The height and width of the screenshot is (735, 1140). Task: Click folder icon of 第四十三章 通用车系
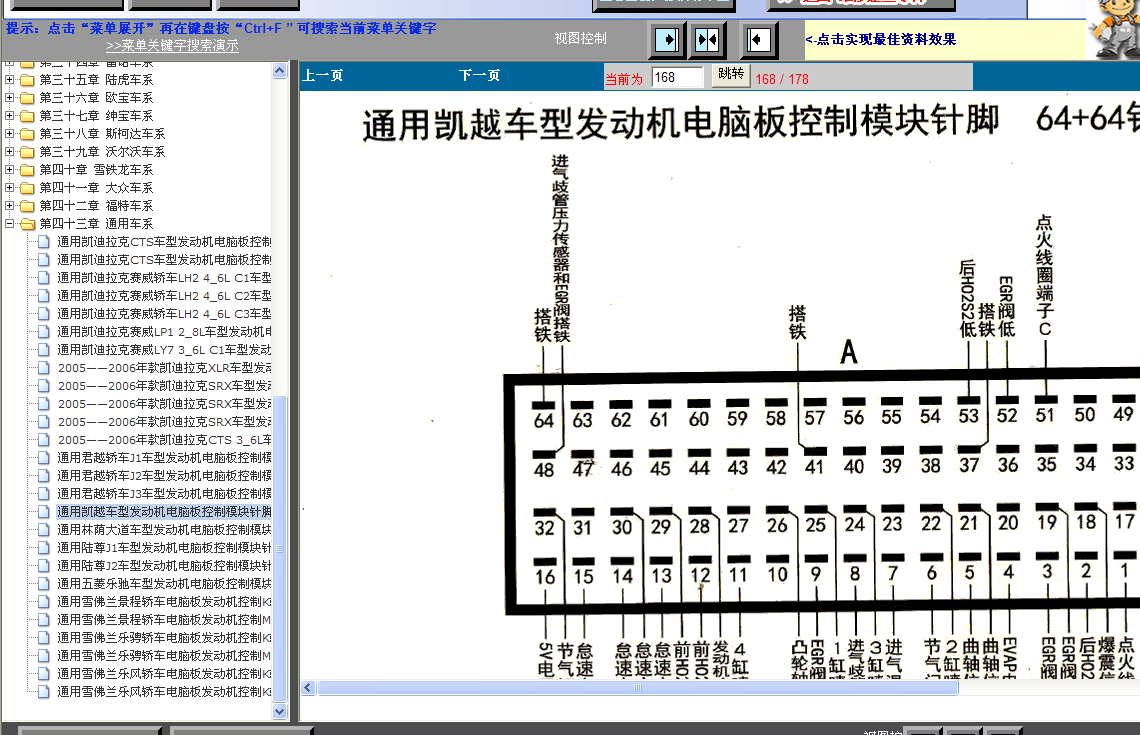(28, 224)
